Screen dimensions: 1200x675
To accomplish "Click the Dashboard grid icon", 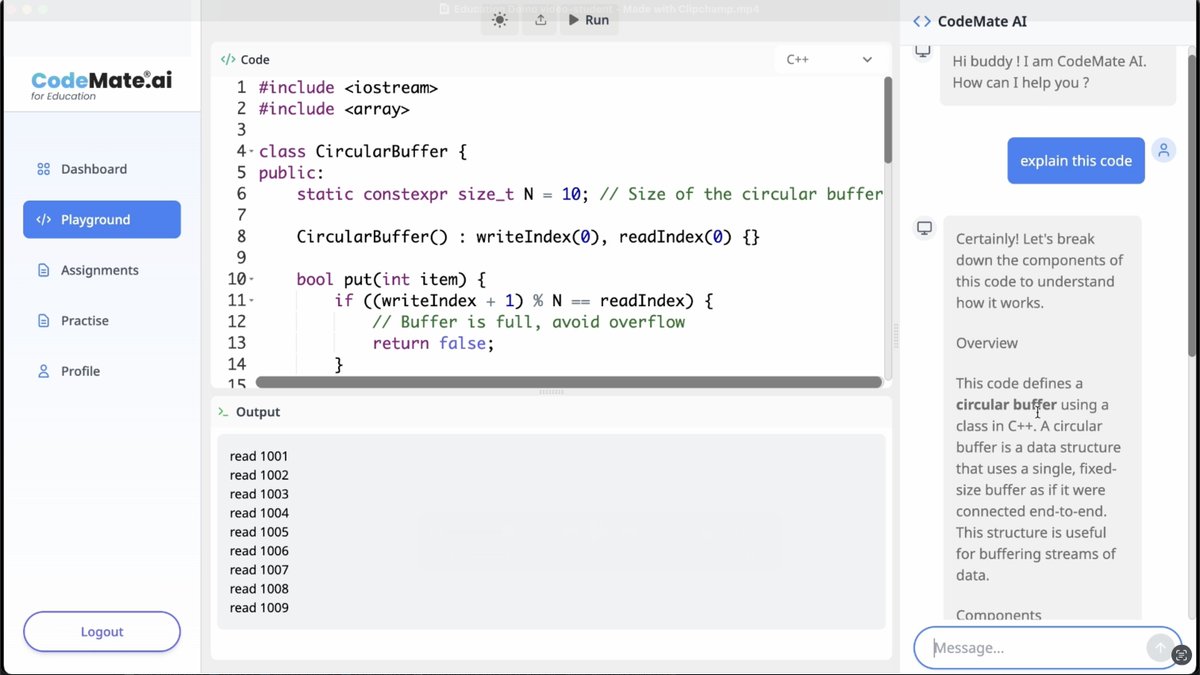I will pos(43,169).
